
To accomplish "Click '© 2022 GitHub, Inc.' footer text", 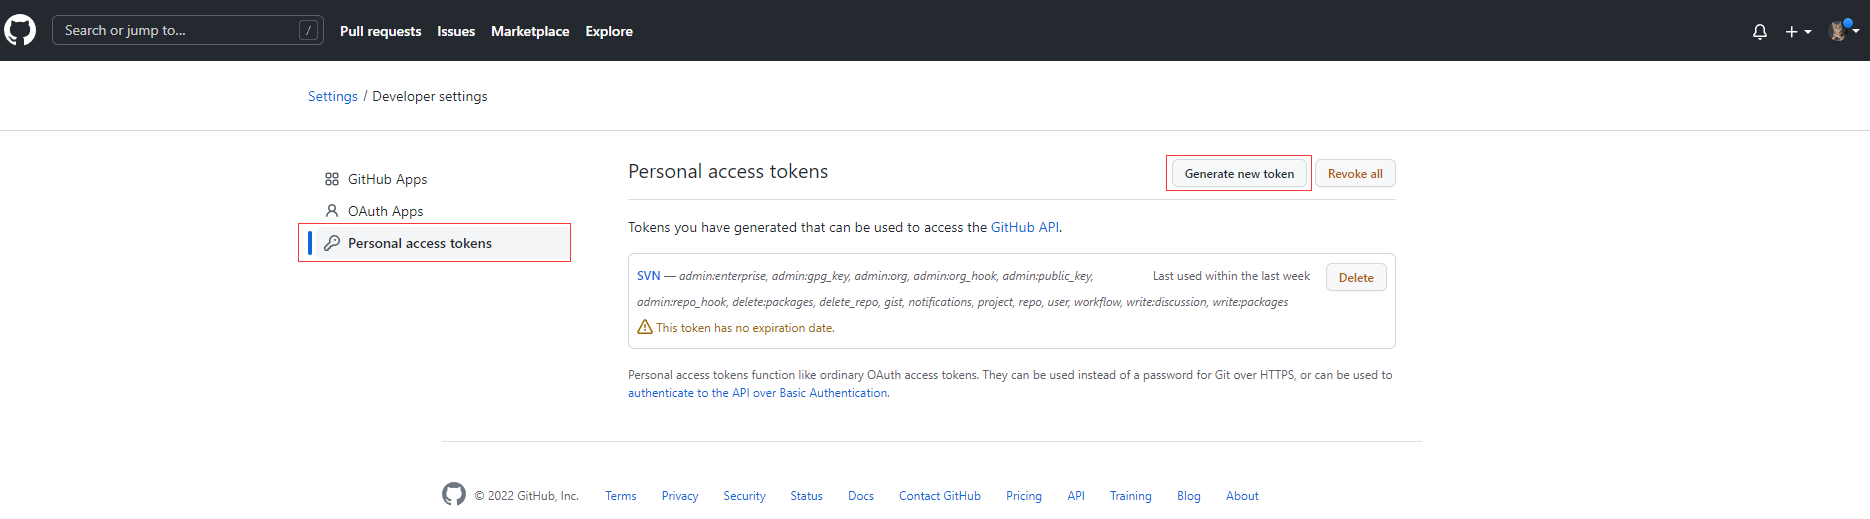I will (526, 496).
